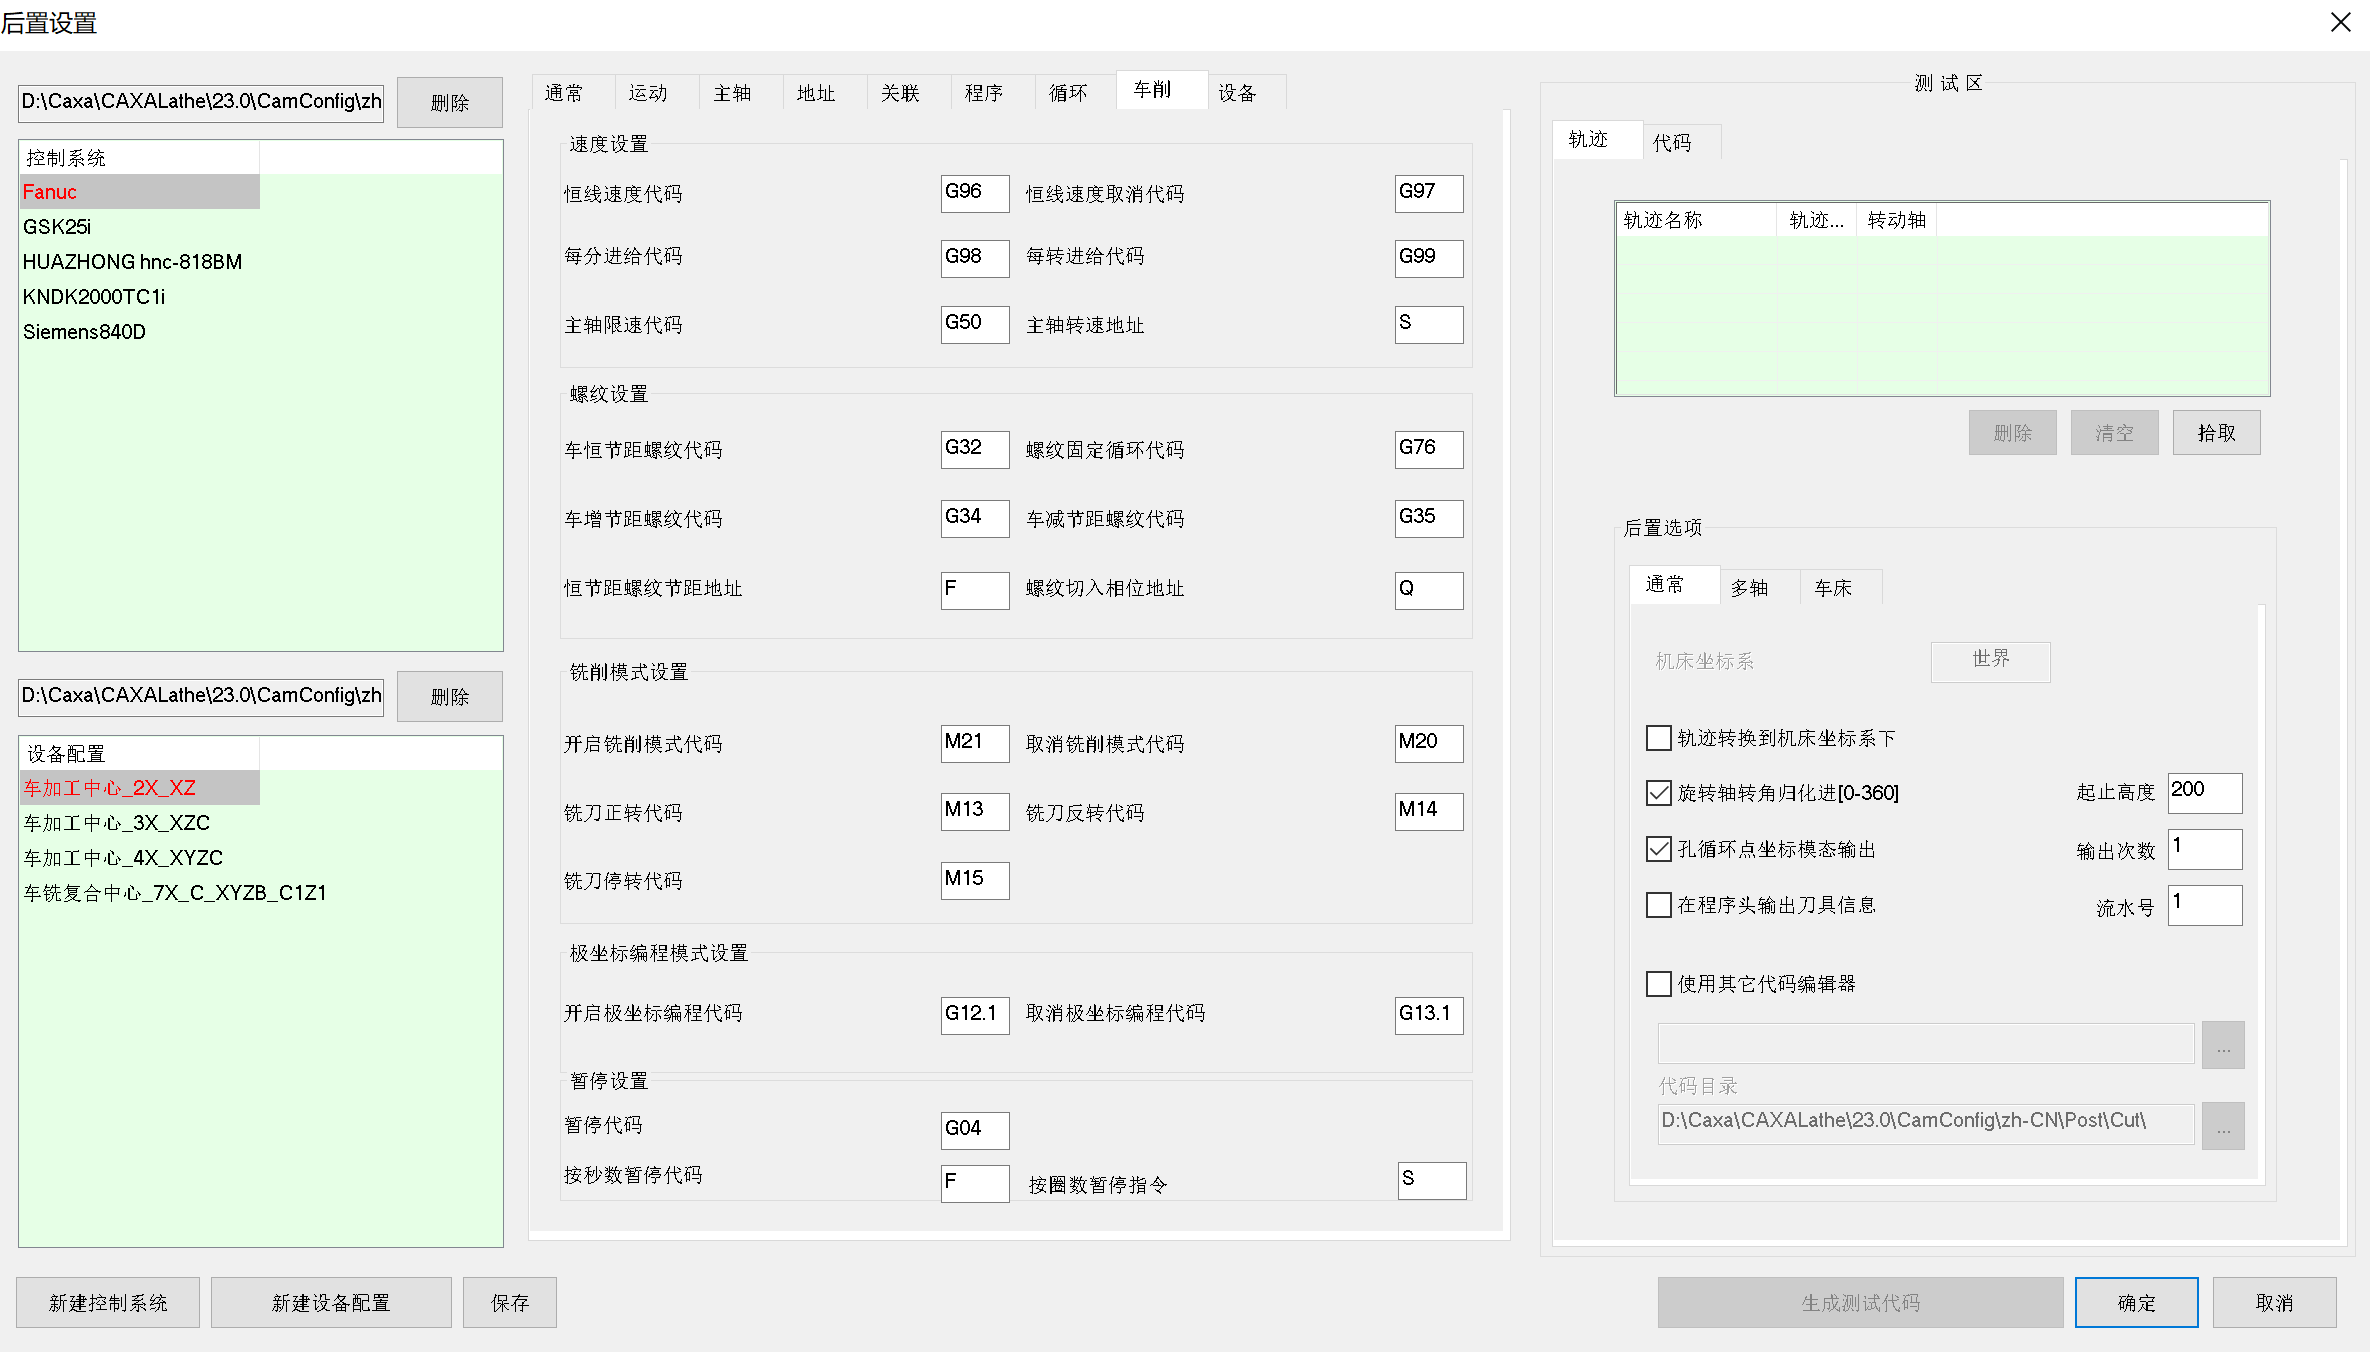Click the browse button for other code editor
Screen dimensions: 2370x1352
pos(2222,1045)
